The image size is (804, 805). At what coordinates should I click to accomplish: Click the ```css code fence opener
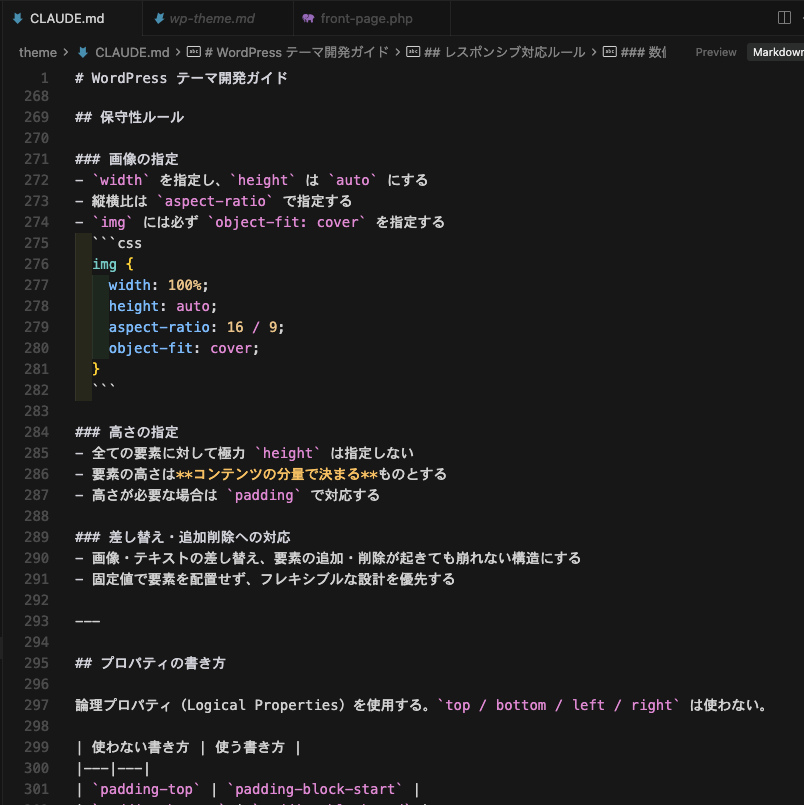117,243
